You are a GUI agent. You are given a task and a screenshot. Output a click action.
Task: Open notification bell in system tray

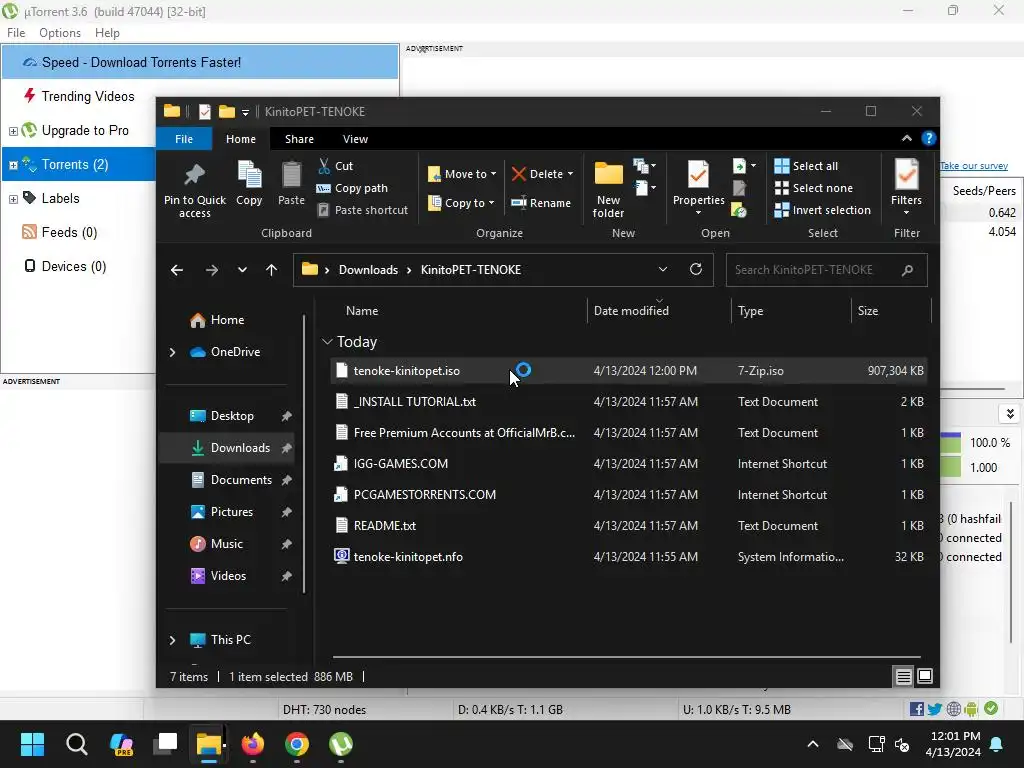click(997, 744)
